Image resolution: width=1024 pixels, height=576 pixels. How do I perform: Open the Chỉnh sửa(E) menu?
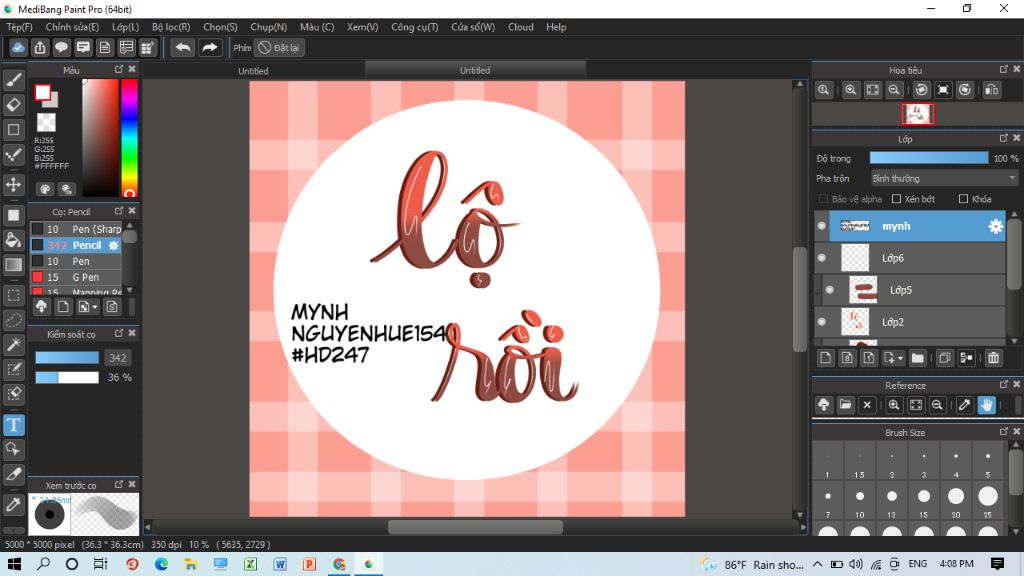click(72, 27)
